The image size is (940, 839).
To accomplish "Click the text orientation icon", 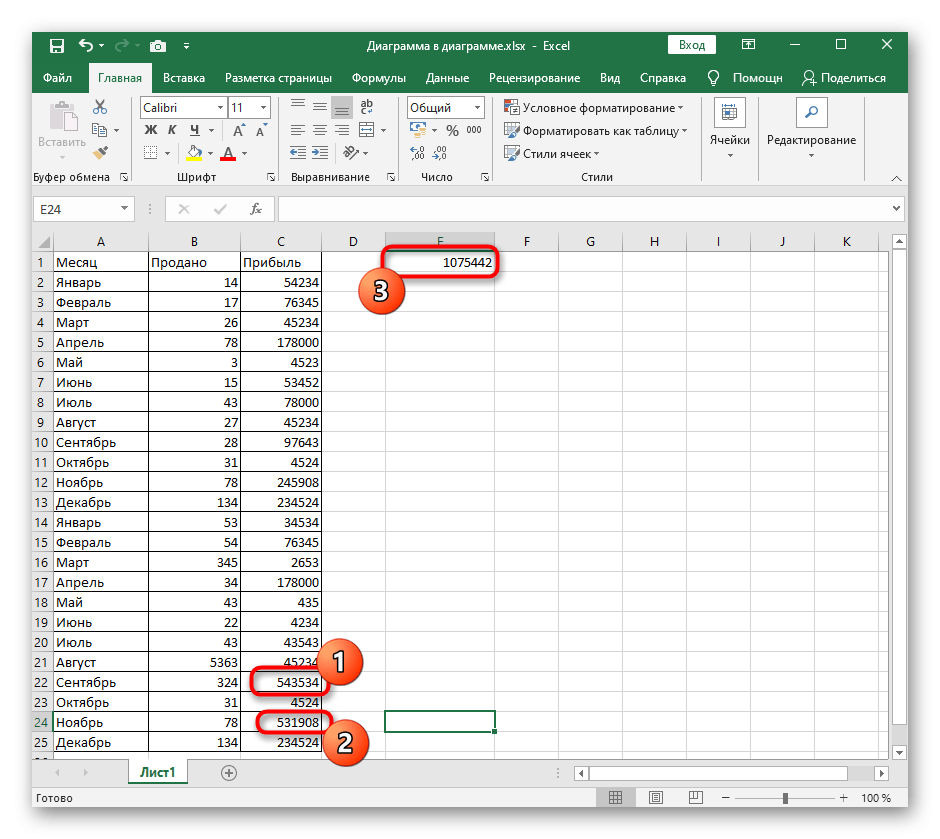I will coord(351,153).
